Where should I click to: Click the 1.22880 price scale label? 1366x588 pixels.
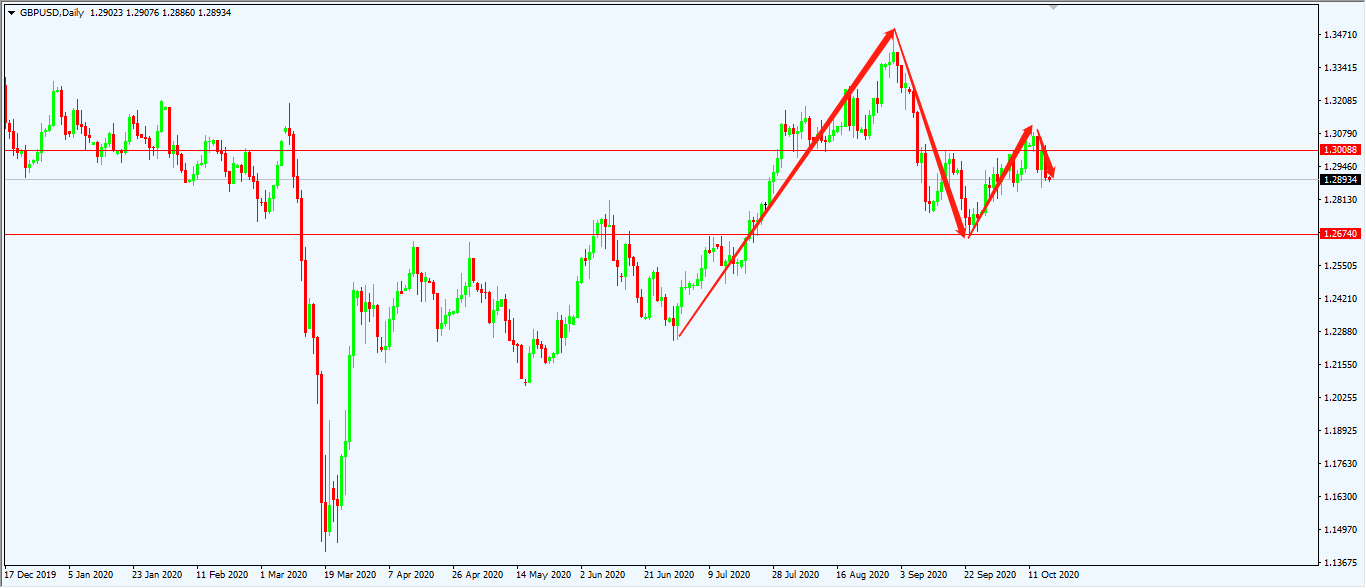click(1339, 332)
